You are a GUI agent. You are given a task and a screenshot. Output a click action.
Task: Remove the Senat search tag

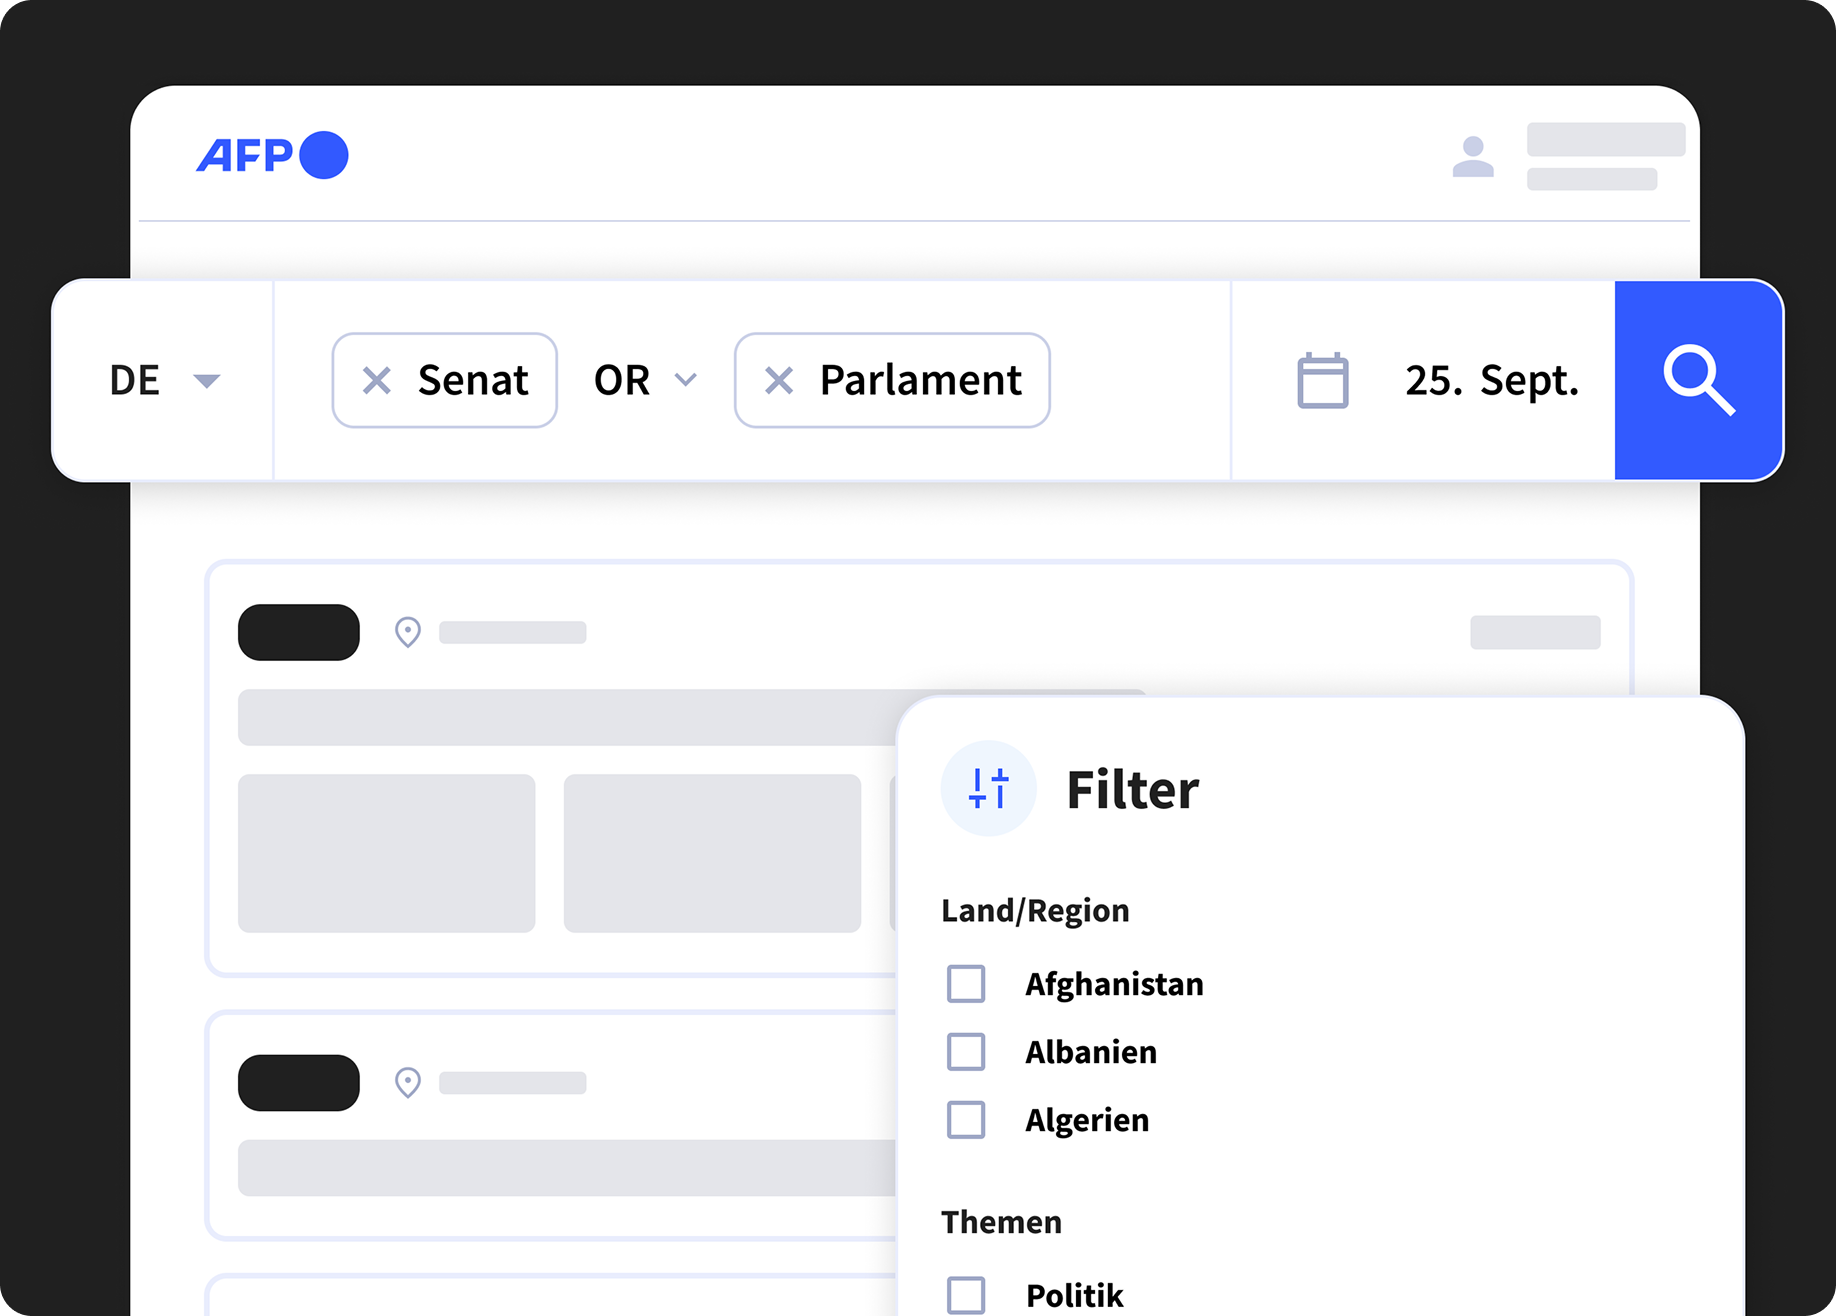(377, 380)
